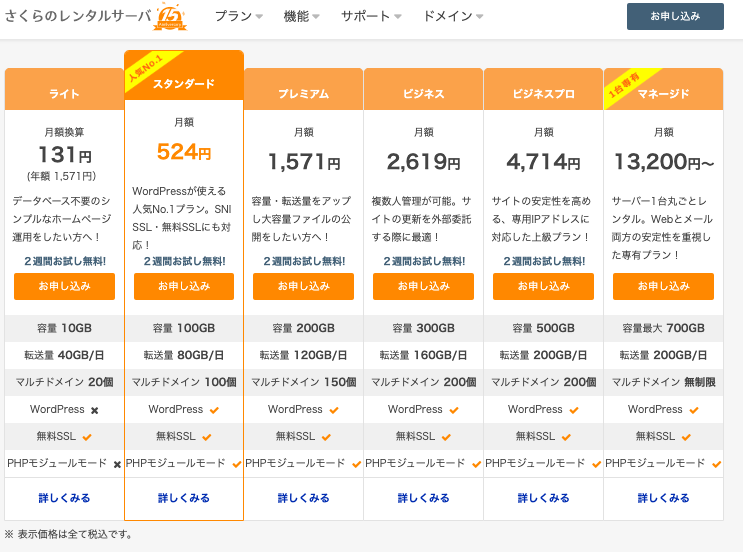Open 詳しくみる for the プレミアム plan

304,498
